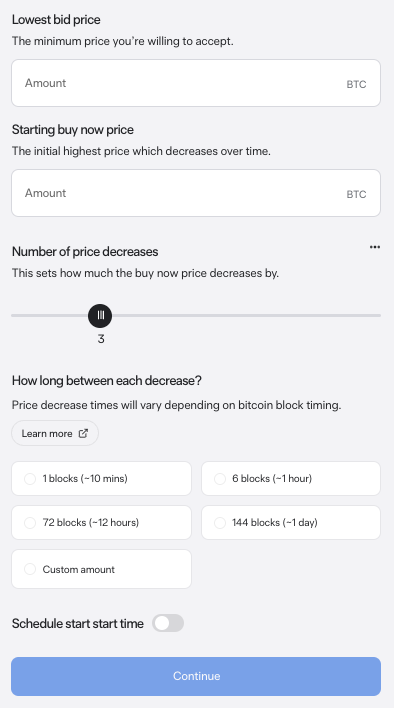Select the 6 blocks (~1 hour) option
This screenshot has height=708, width=394.
point(291,478)
